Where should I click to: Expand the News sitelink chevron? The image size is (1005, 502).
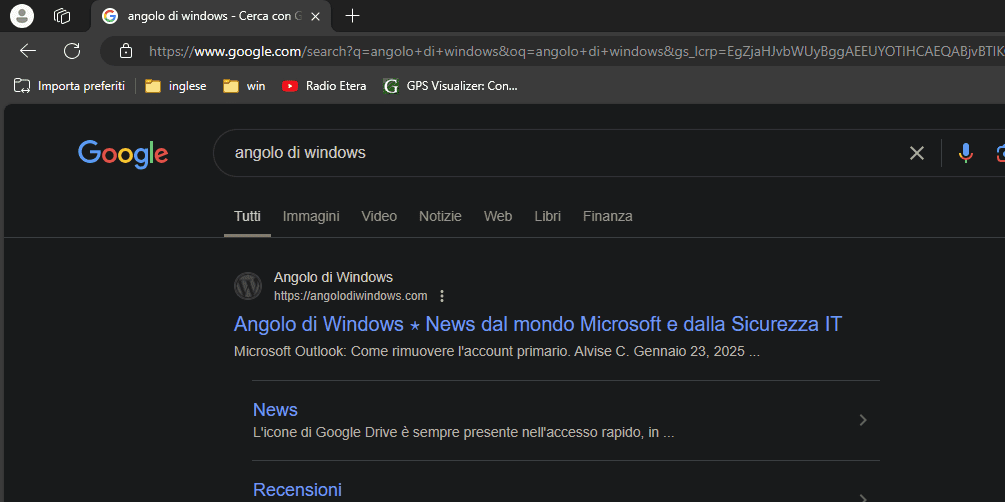tap(863, 420)
